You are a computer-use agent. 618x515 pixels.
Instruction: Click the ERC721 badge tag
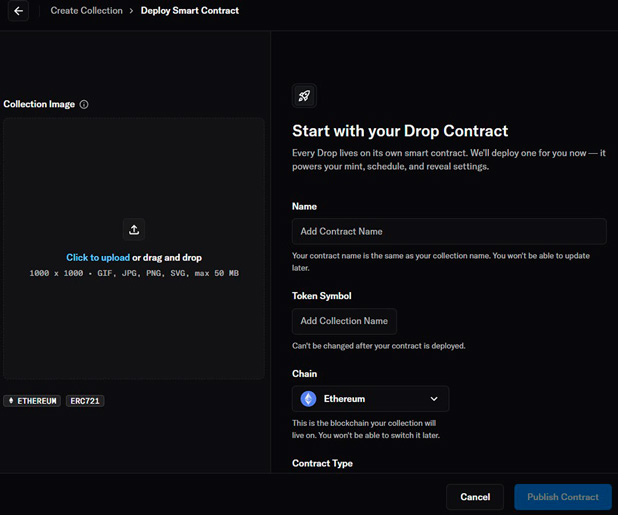point(85,401)
